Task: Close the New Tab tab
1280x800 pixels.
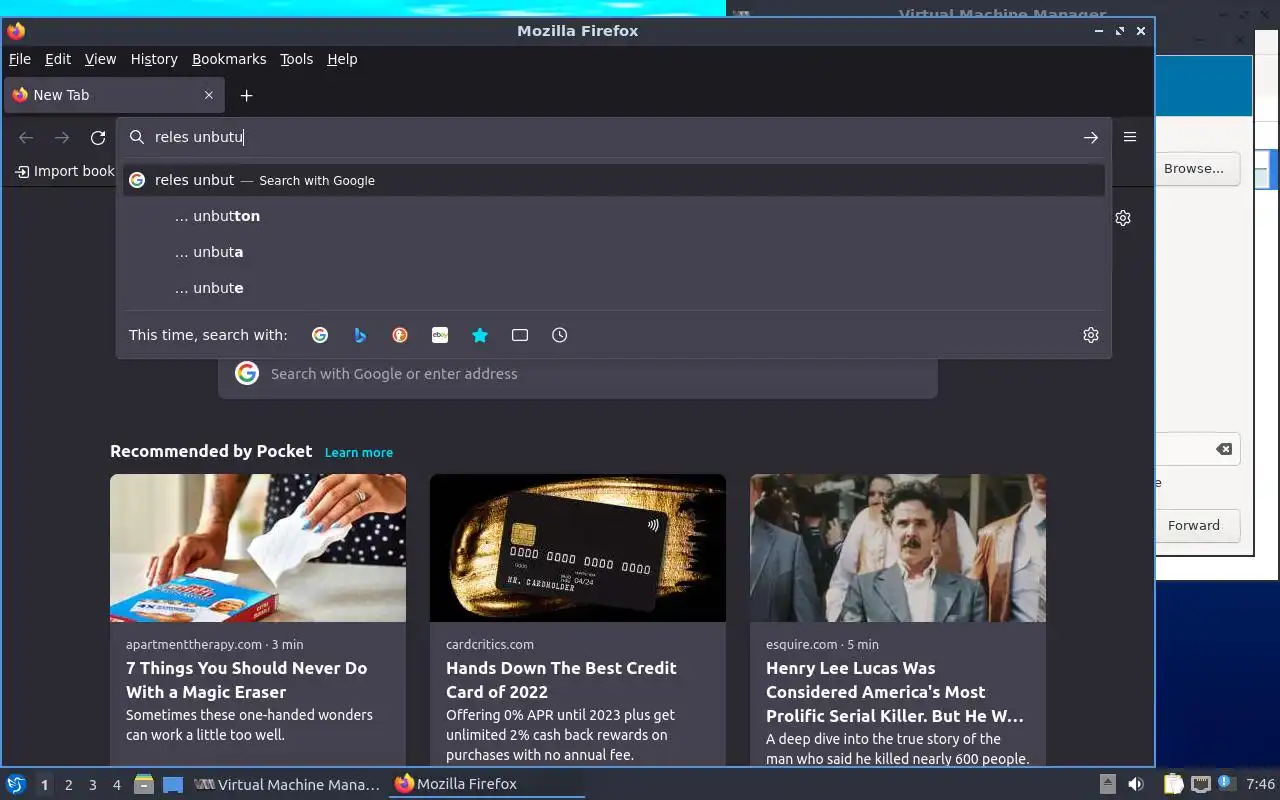Action: (x=208, y=95)
